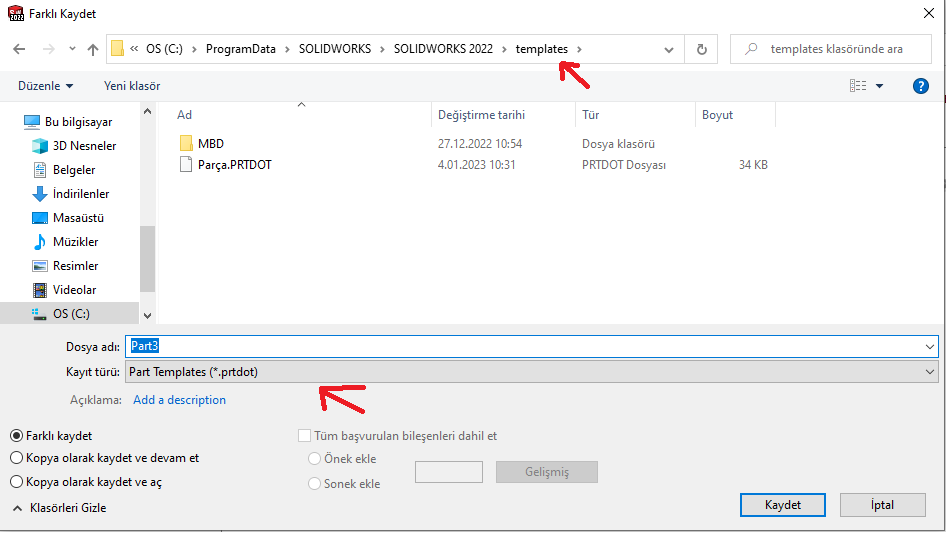Select the Müzikler music icon
This screenshot has height=533, width=946.
[x=40, y=242]
